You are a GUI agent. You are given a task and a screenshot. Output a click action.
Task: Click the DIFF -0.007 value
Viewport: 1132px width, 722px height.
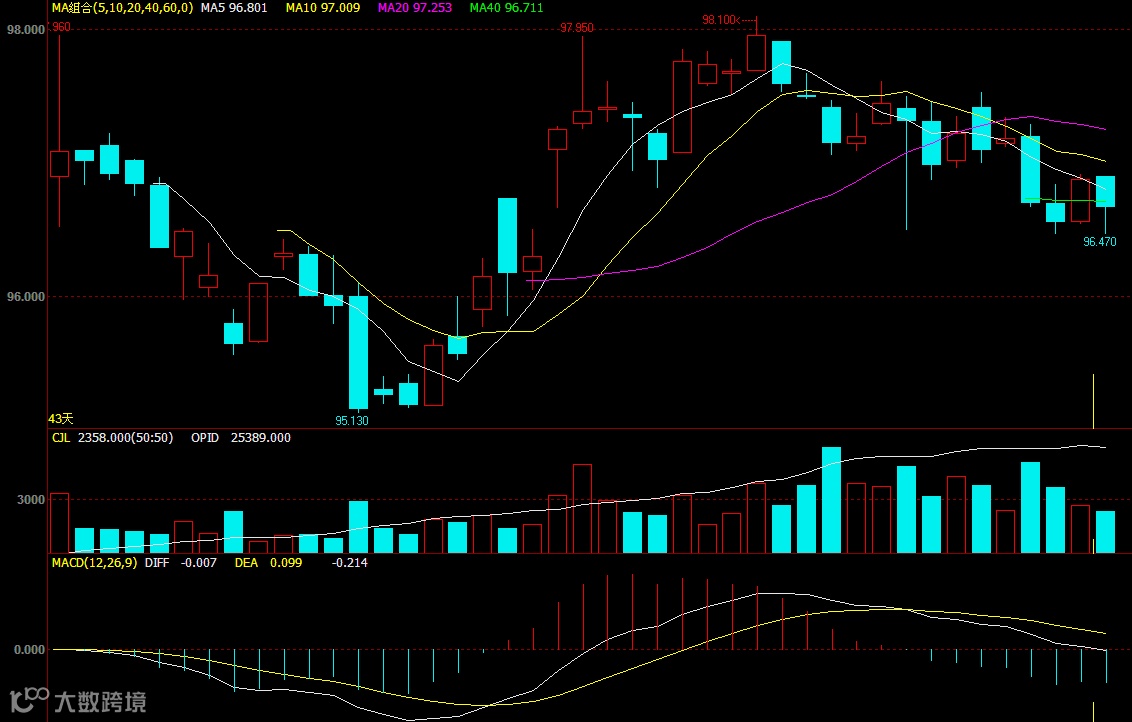[180, 562]
